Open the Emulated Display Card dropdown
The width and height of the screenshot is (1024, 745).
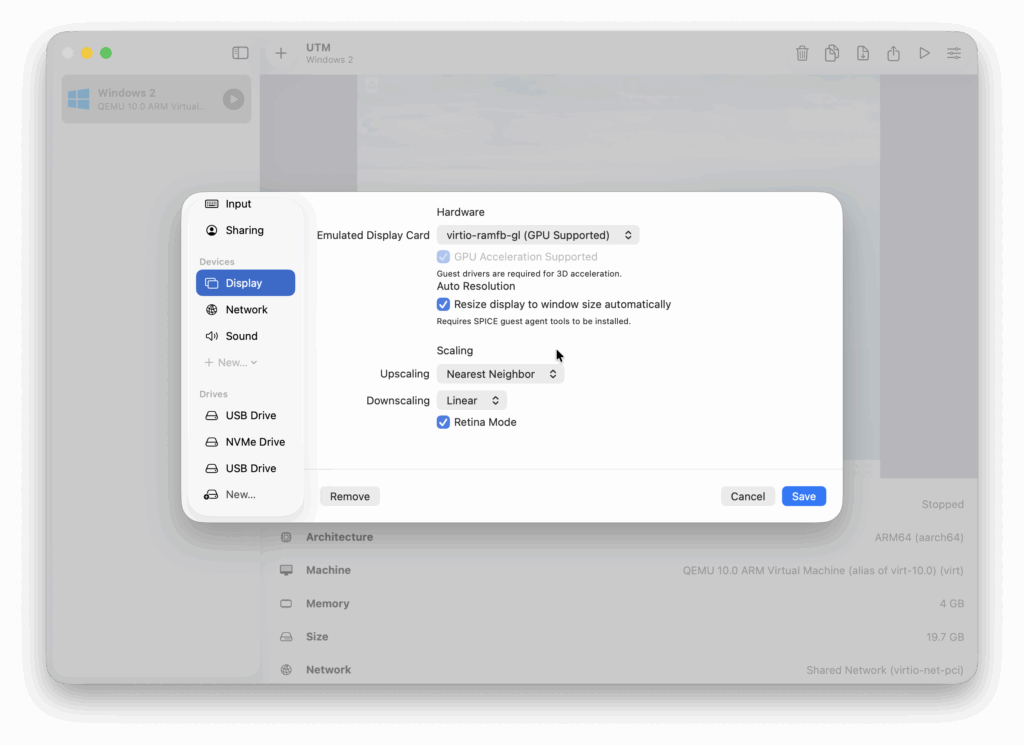pyautogui.click(x=538, y=235)
